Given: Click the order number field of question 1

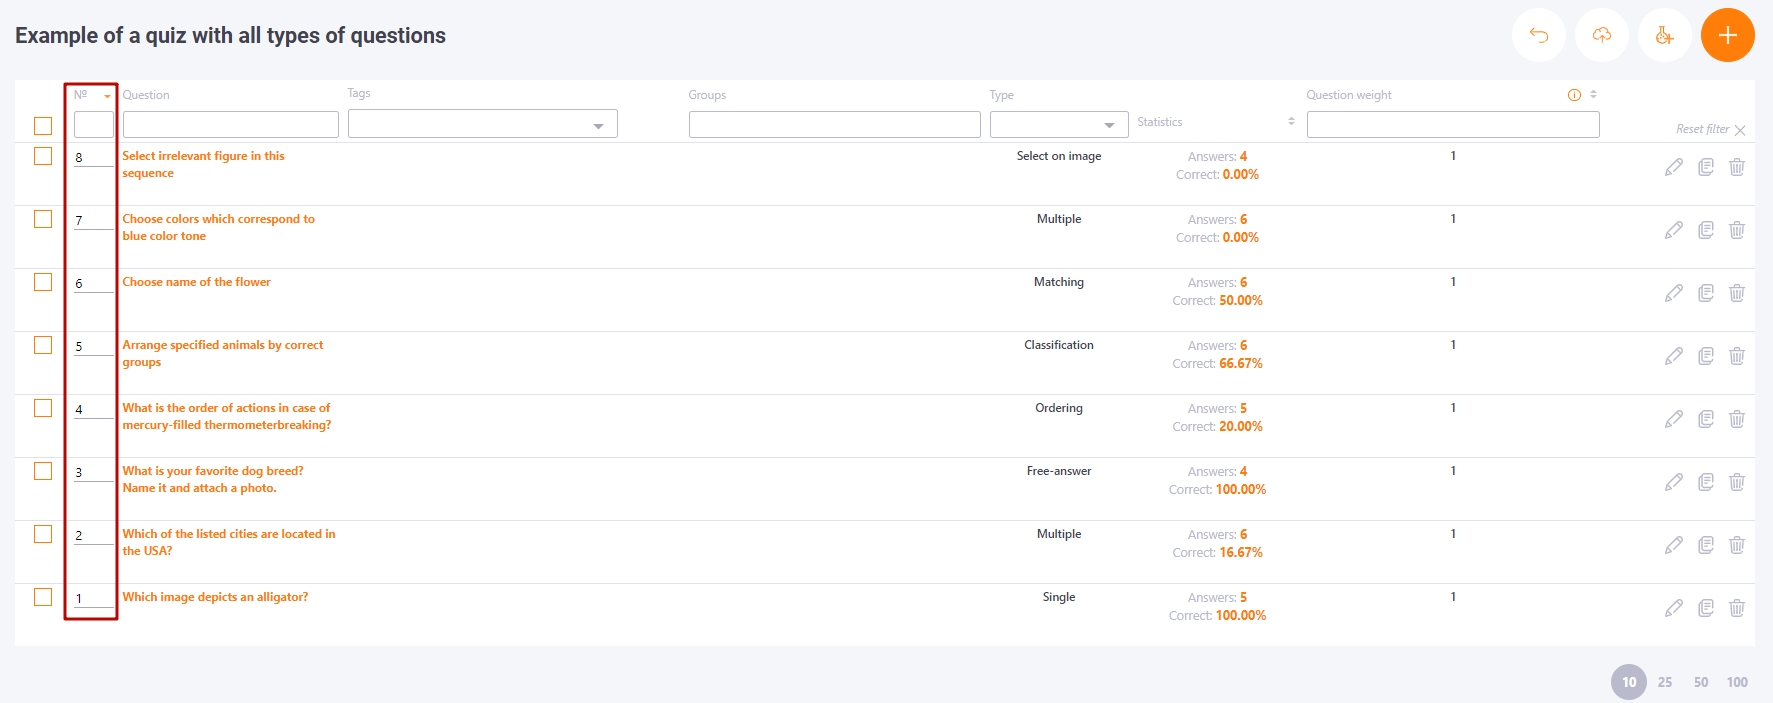Looking at the screenshot, I should click(x=94, y=598).
